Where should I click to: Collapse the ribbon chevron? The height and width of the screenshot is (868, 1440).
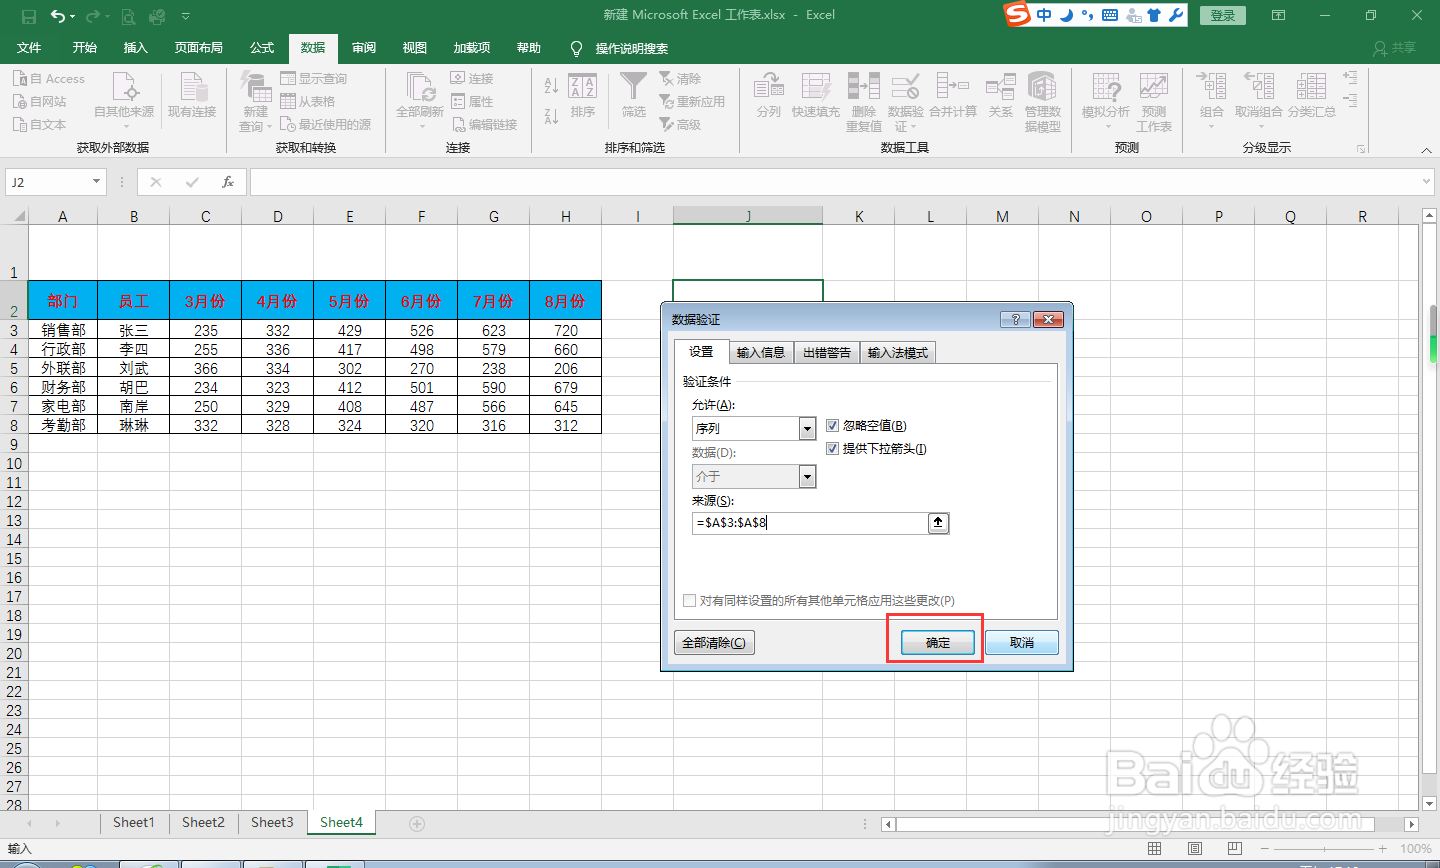click(1426, 150)
